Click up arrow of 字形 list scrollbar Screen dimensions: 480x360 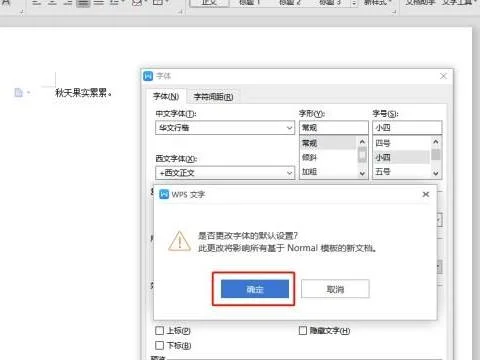point(362,142)
